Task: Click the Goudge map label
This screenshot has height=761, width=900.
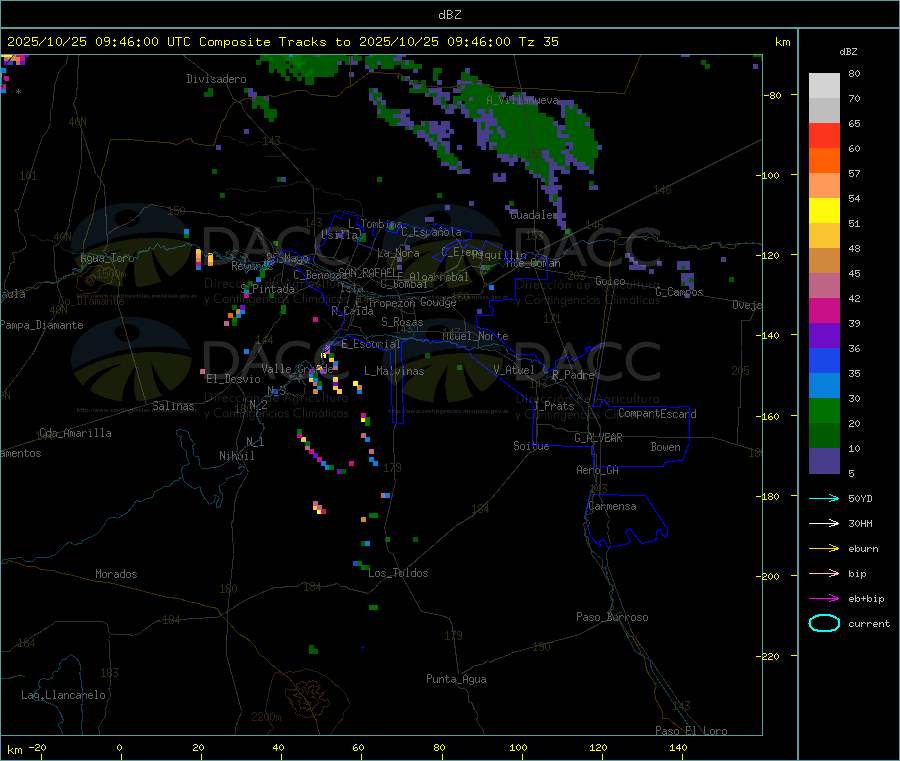Action: 438,302
